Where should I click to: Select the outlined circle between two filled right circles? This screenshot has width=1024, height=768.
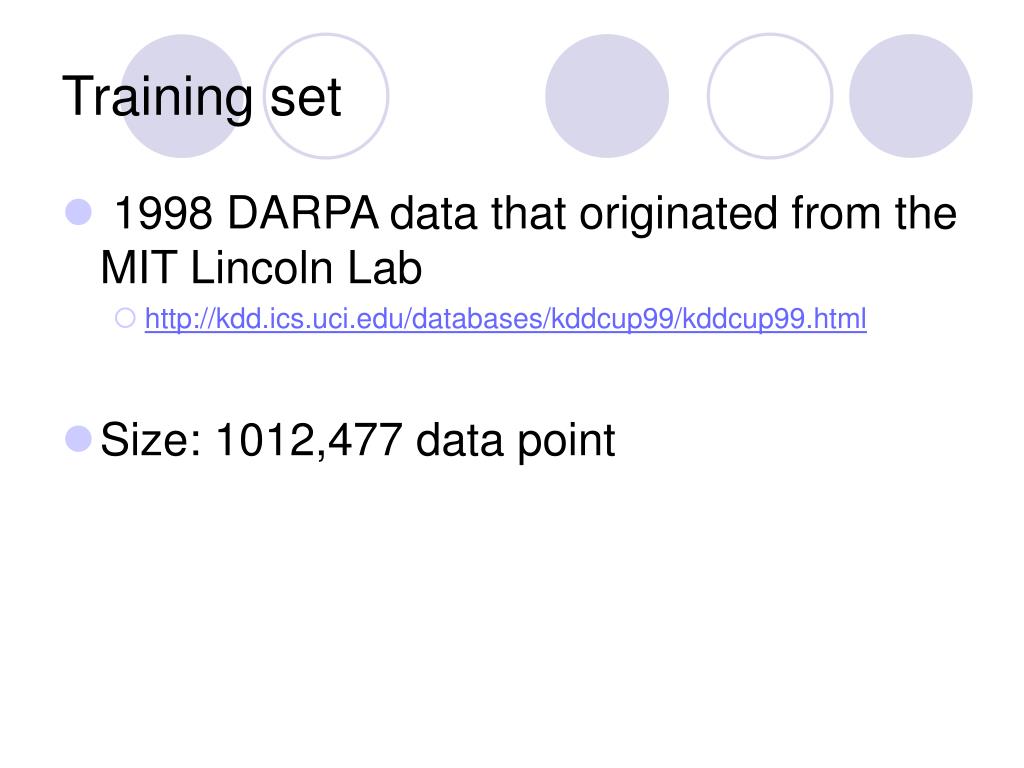[770, 96]
